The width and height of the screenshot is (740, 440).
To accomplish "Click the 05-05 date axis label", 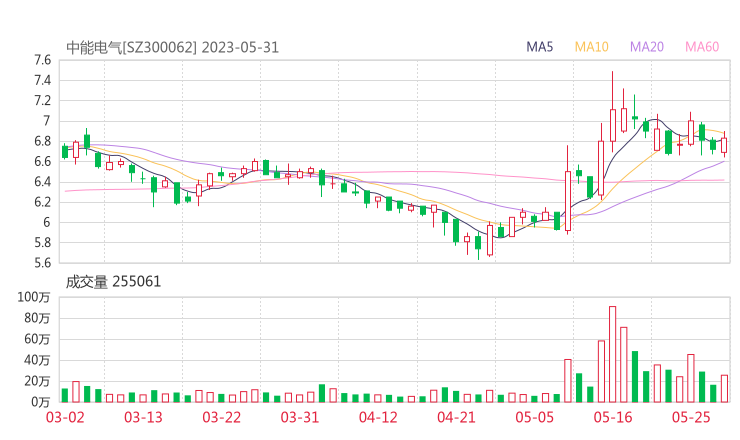I will [534, 417].
